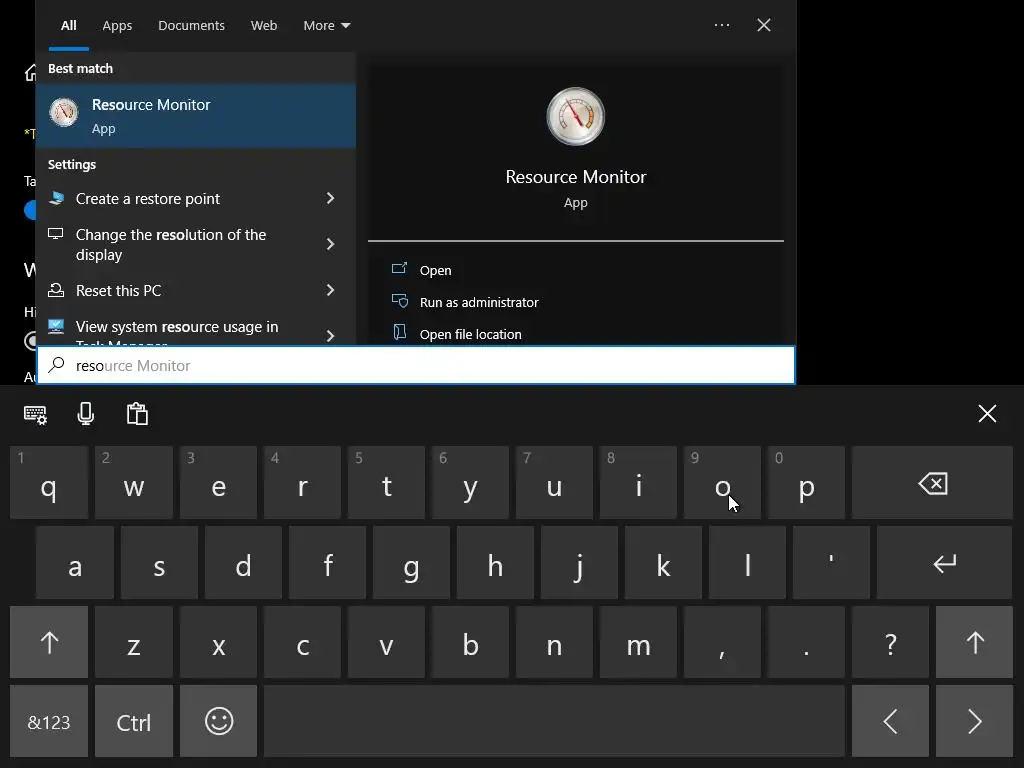1024x768 pixels.
Task: Click Open action for Resource Monitor
Action: click(435, 270)
